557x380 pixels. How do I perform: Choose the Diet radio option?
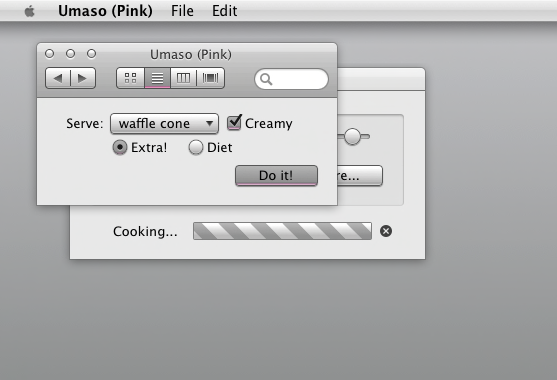coord(196,147)
